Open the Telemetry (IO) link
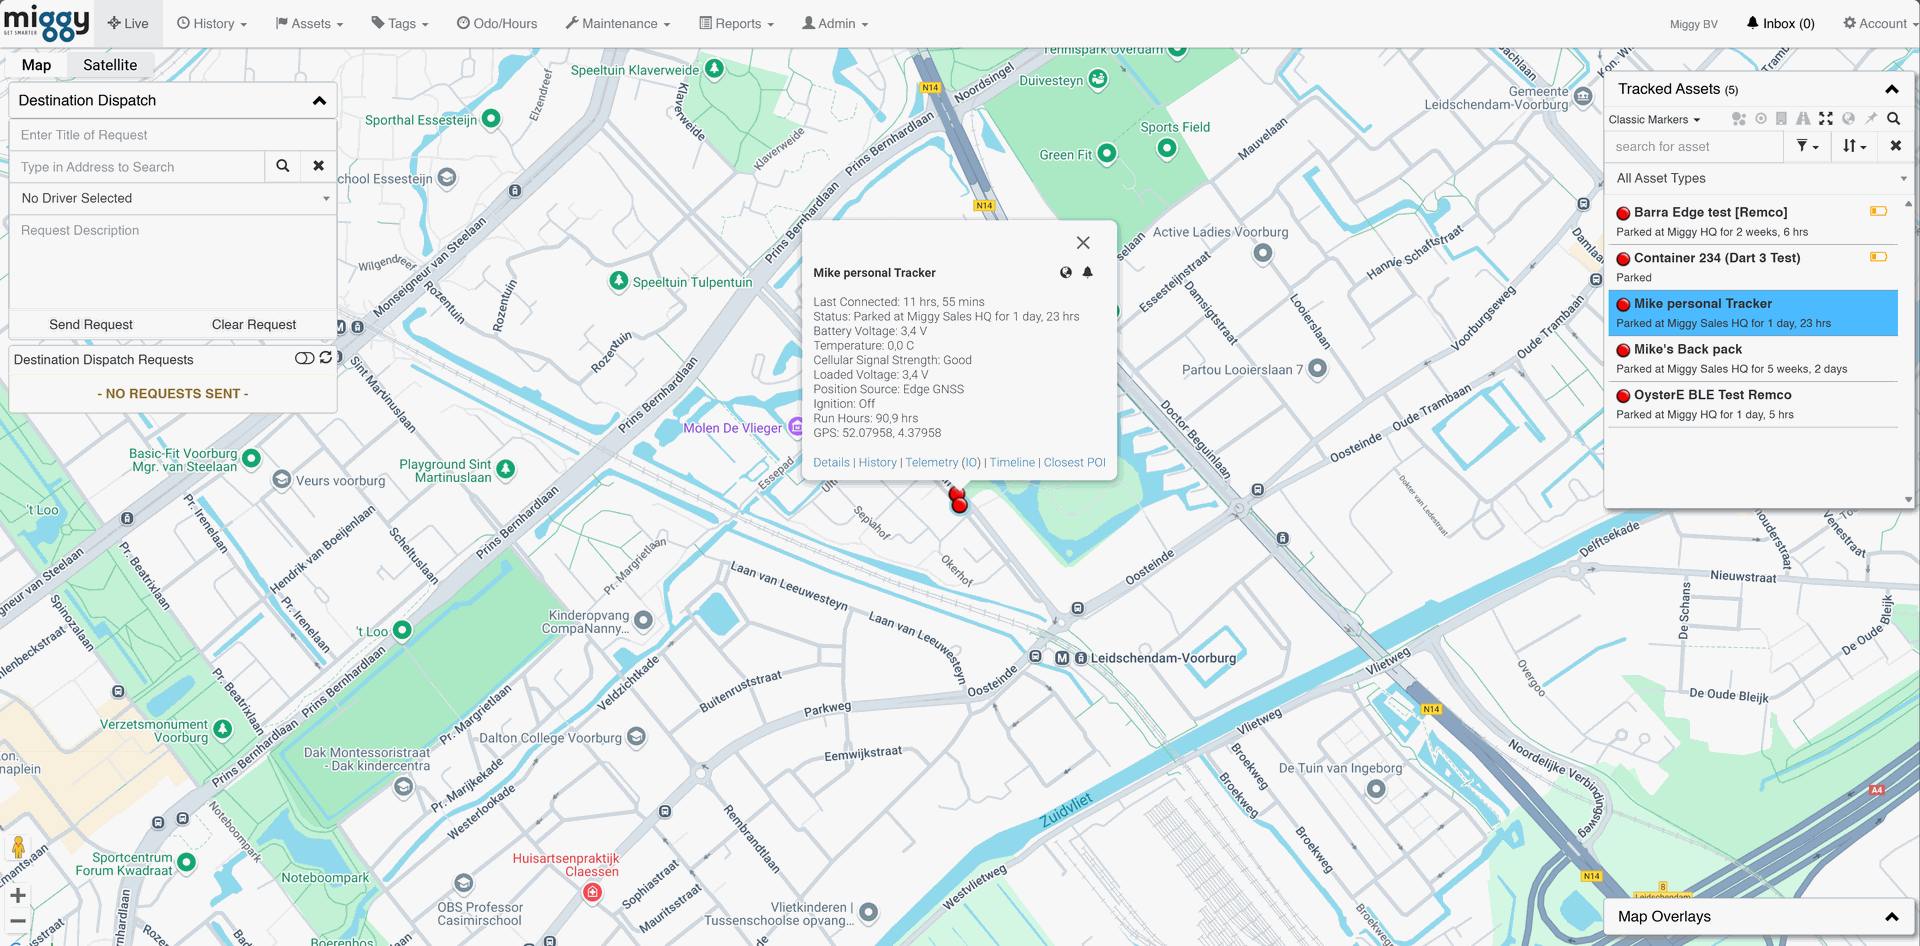Viewport: 1920px width, 946px height. tap(943, 462)
